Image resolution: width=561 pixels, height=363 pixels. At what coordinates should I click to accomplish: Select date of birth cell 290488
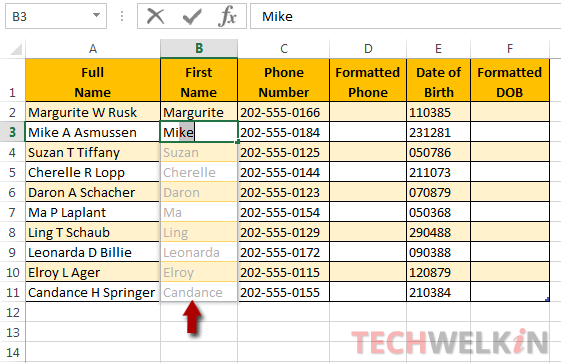coord(438,232)
